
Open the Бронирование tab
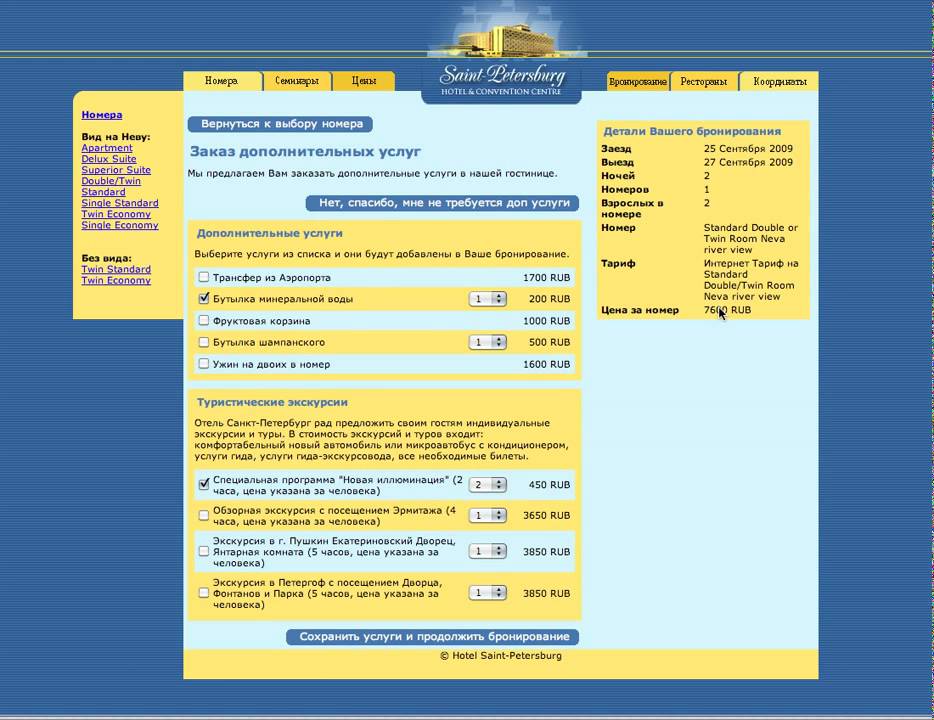(638, 82)
